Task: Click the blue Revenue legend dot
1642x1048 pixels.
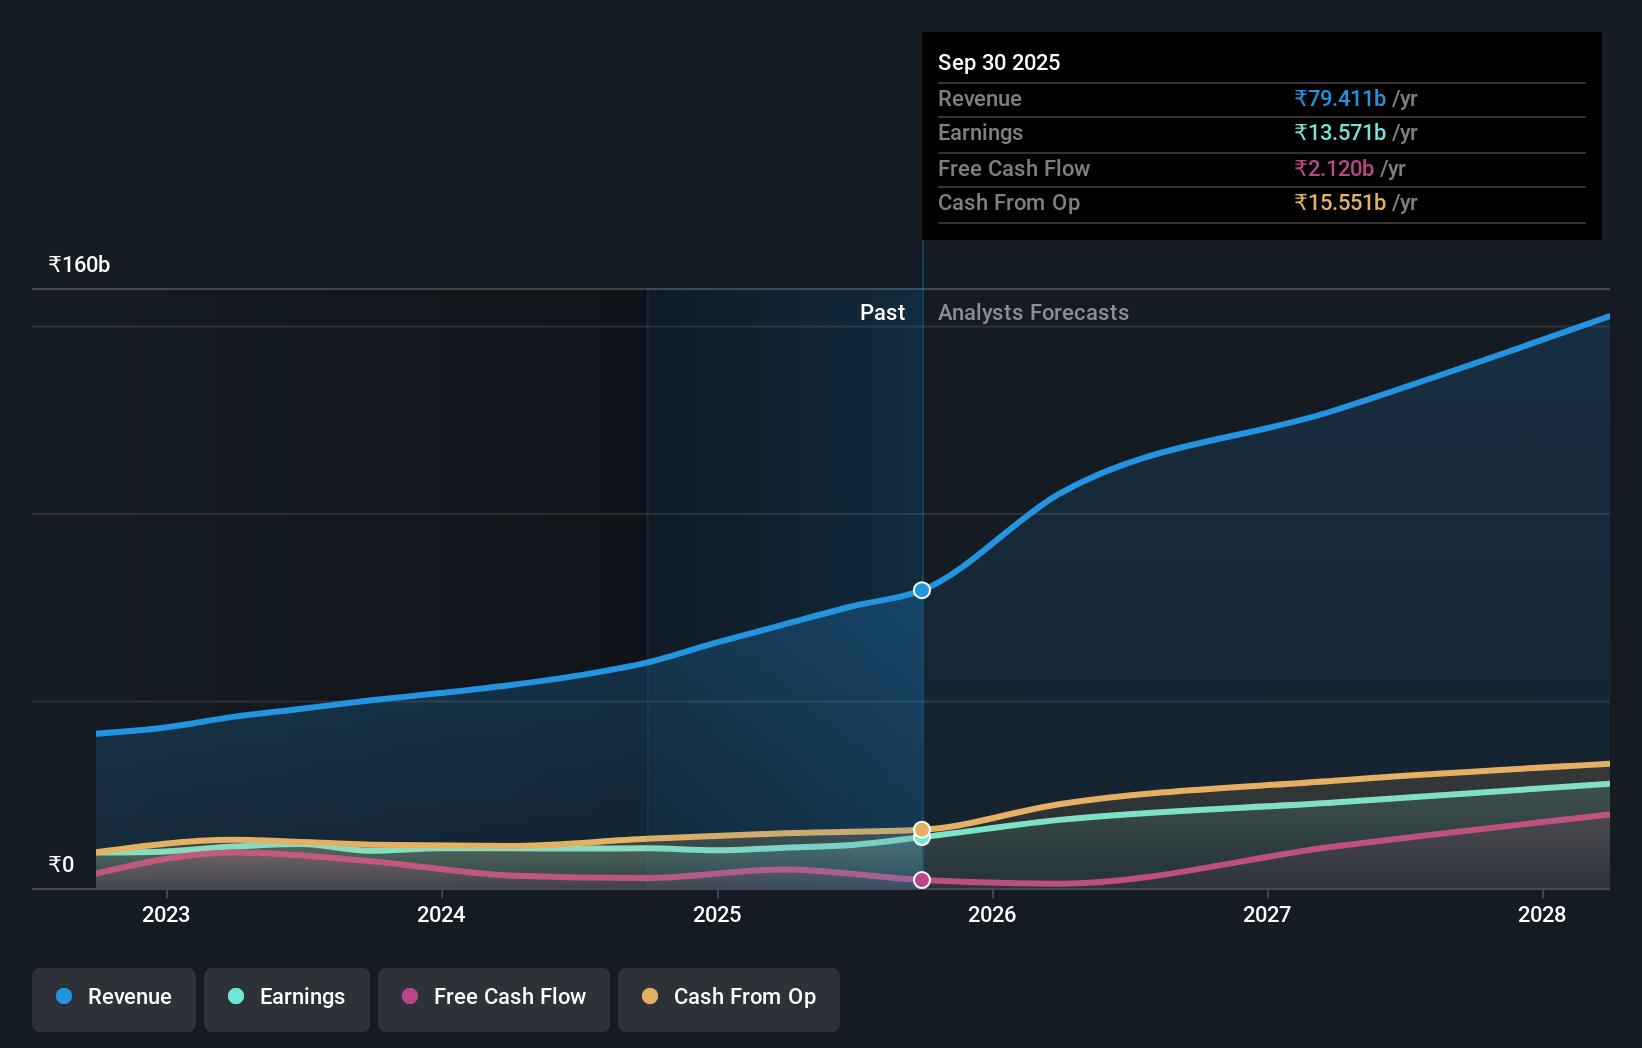Action: pos(62,997)
